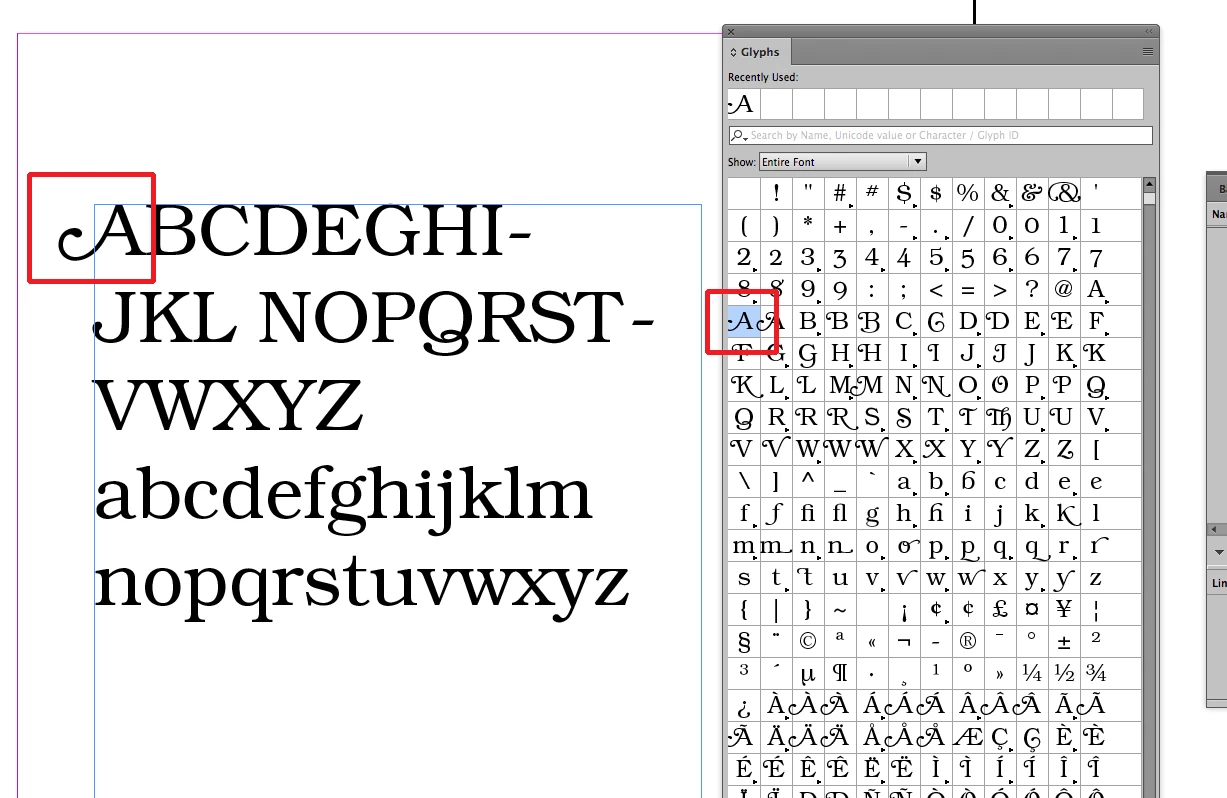Select the question mark glyph
Image resolution: width=1227 pixels, height=798 pixels.
tap(1031, 290)
